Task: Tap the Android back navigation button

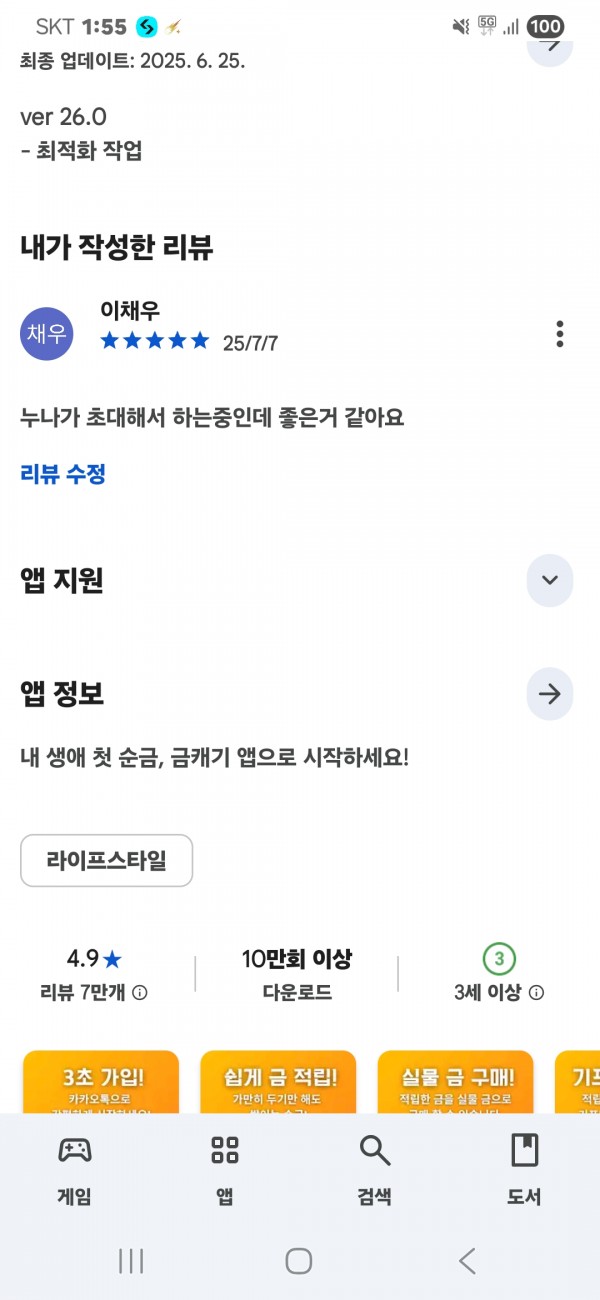Action: click(x=467, y=1261)
